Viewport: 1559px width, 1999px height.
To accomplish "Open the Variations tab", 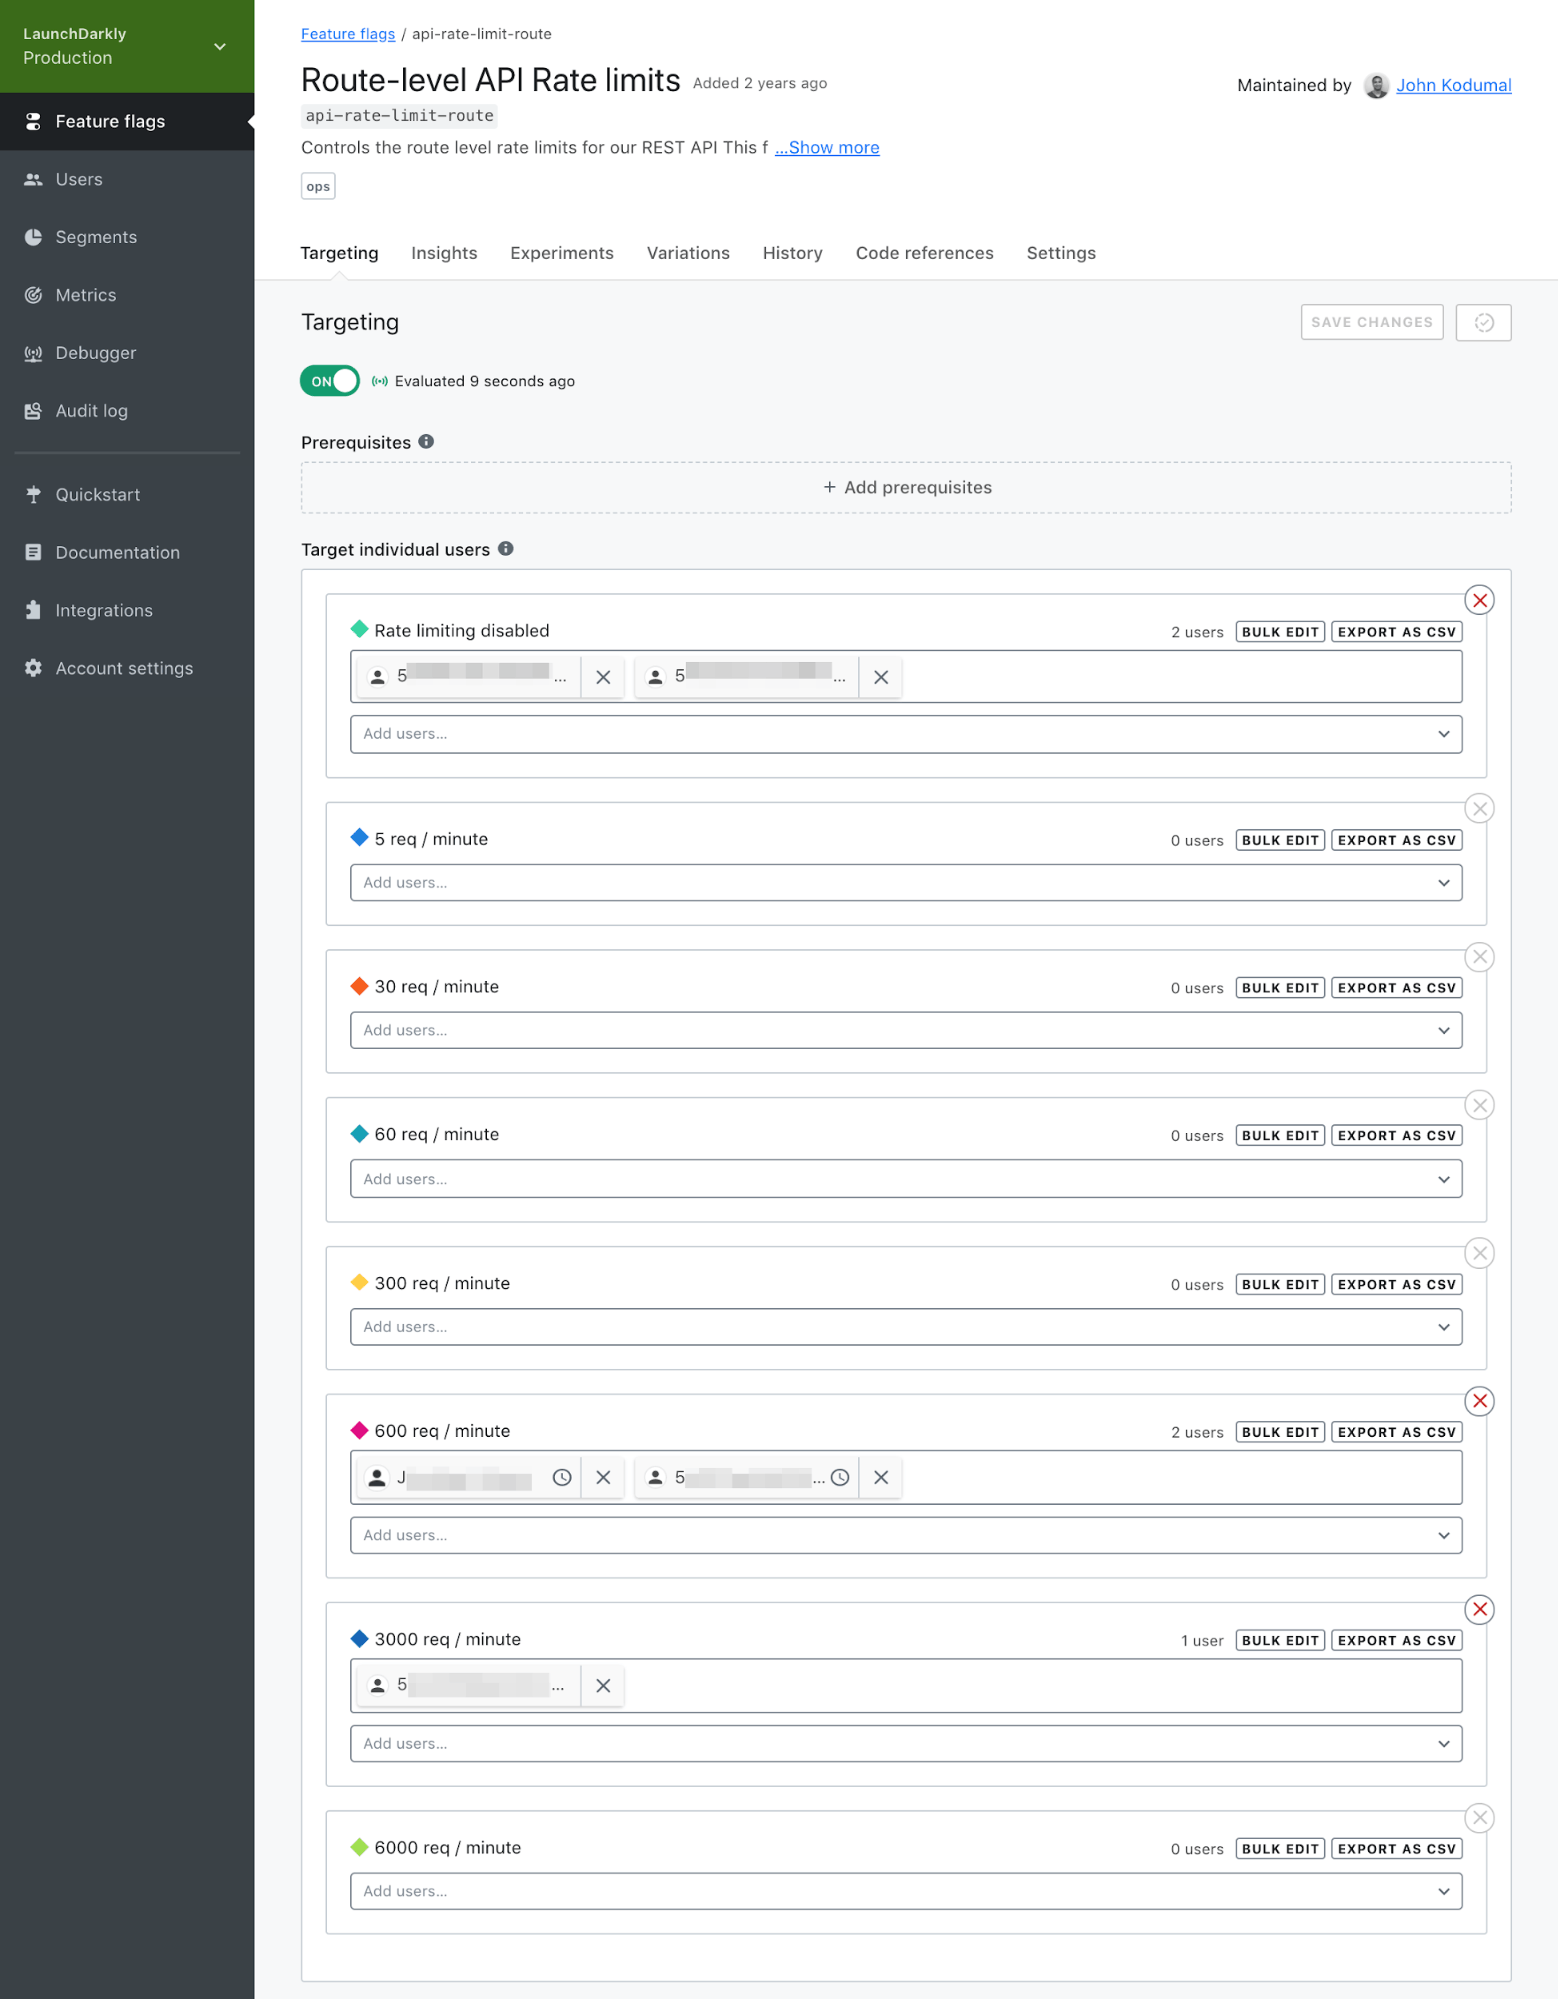I will point(688,253).
